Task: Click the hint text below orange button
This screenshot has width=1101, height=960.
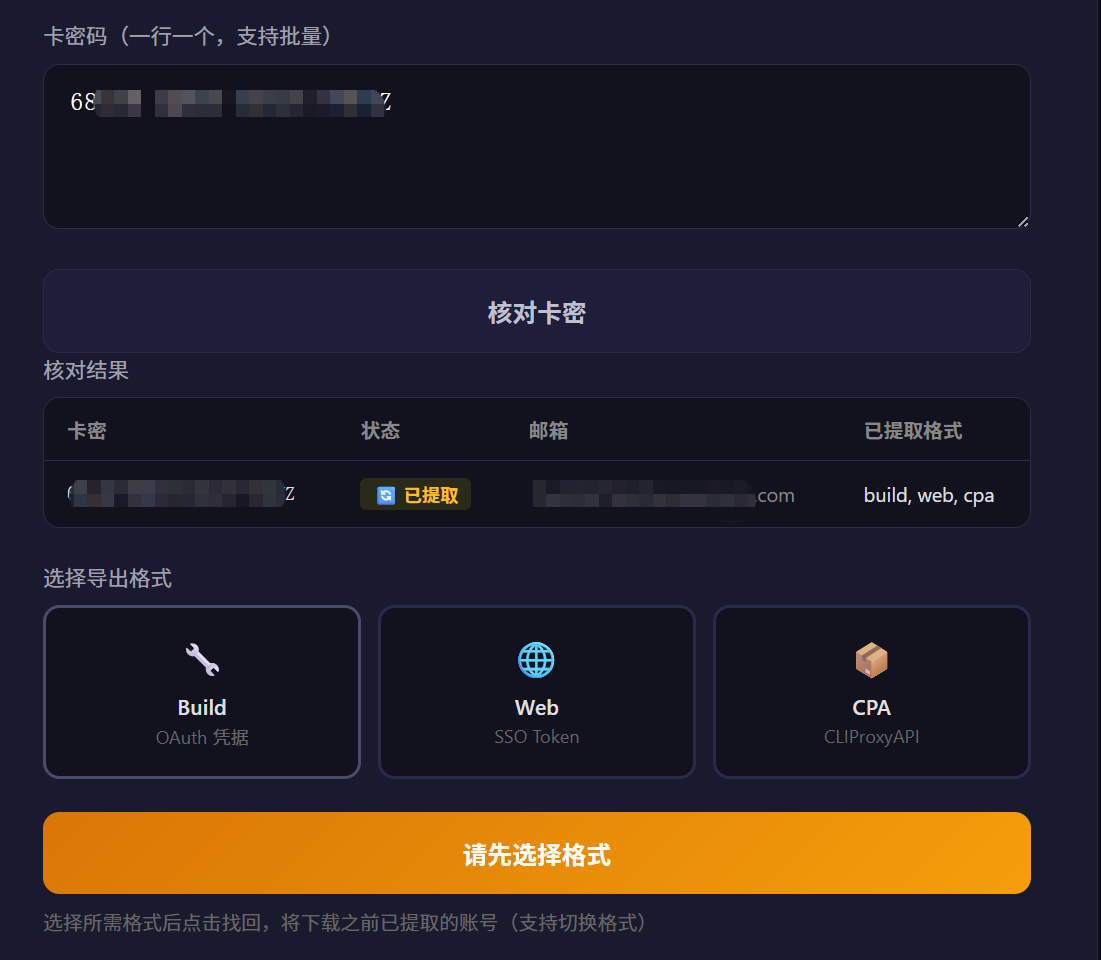Action: tap(344, 922)
